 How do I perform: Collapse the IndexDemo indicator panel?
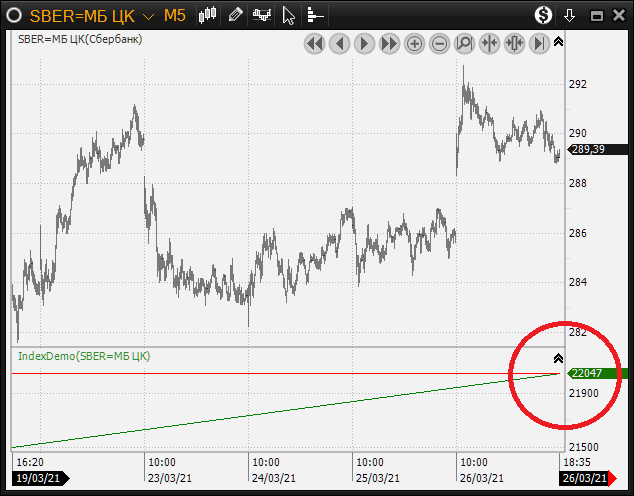click(558, 358)
